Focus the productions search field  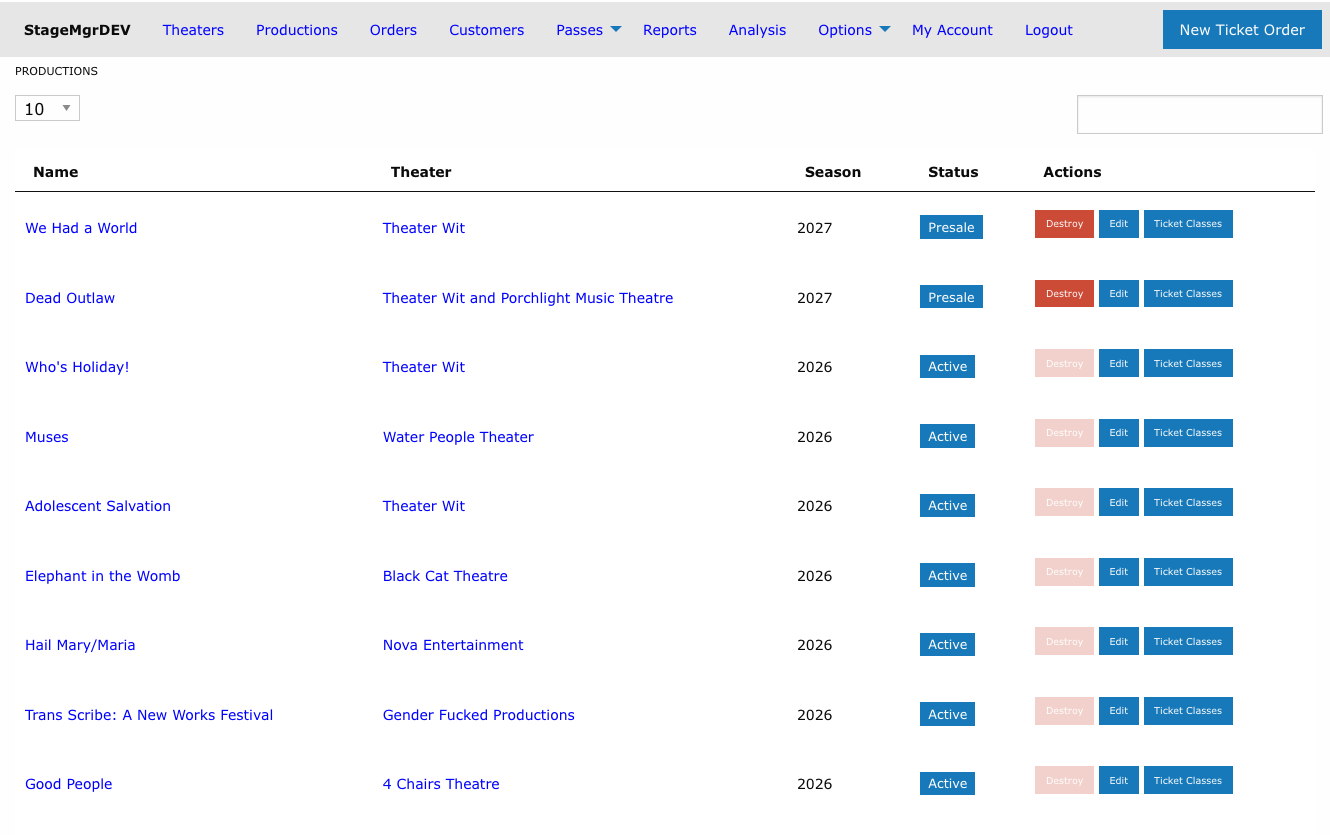click(x=1199, y=114)
